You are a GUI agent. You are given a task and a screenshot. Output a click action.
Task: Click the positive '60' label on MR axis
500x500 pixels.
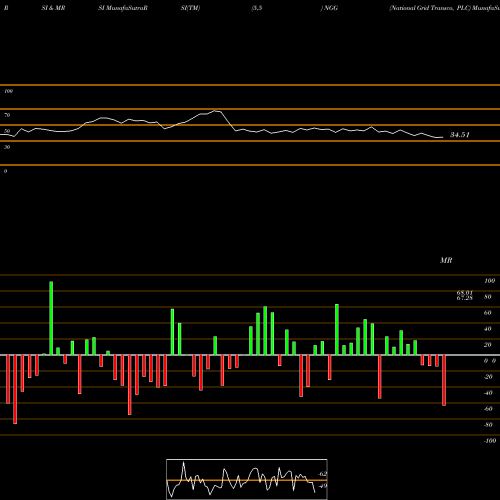488,313
